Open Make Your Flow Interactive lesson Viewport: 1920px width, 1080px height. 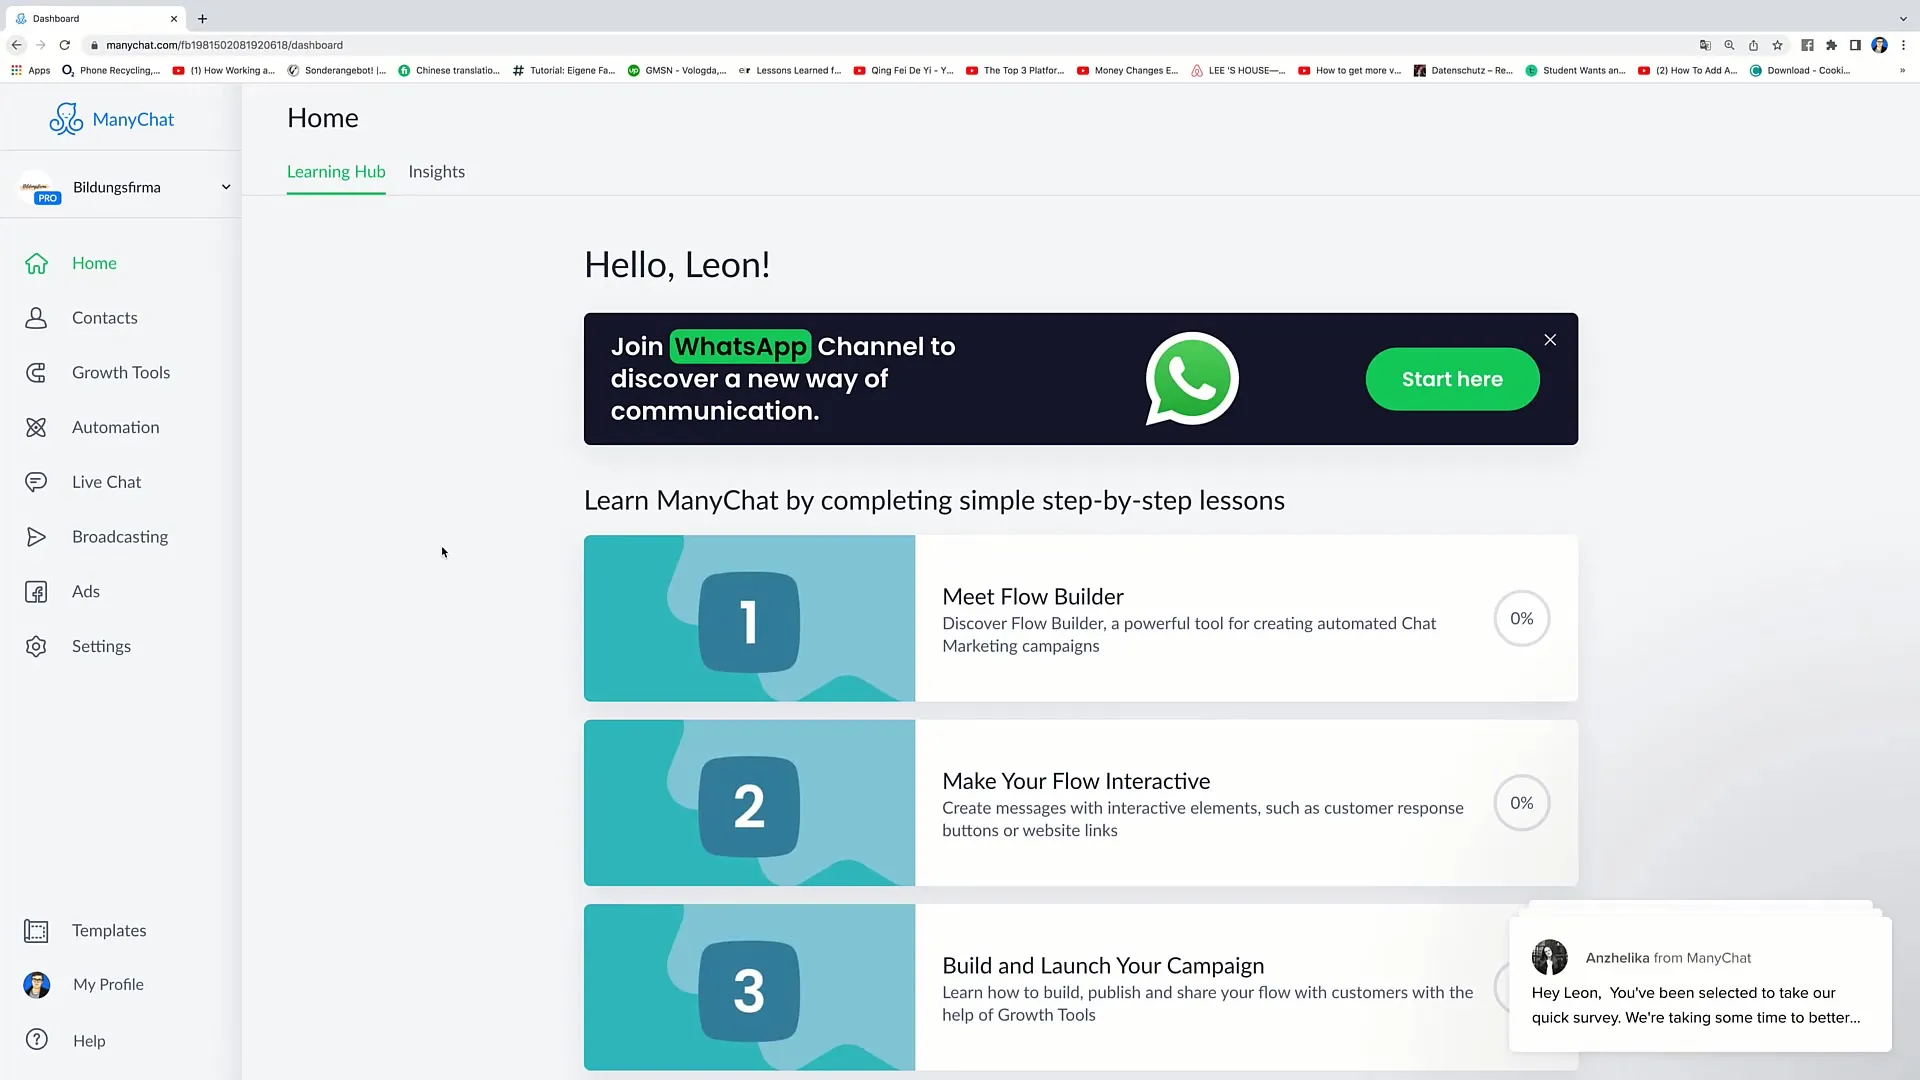coord(1079,803)
